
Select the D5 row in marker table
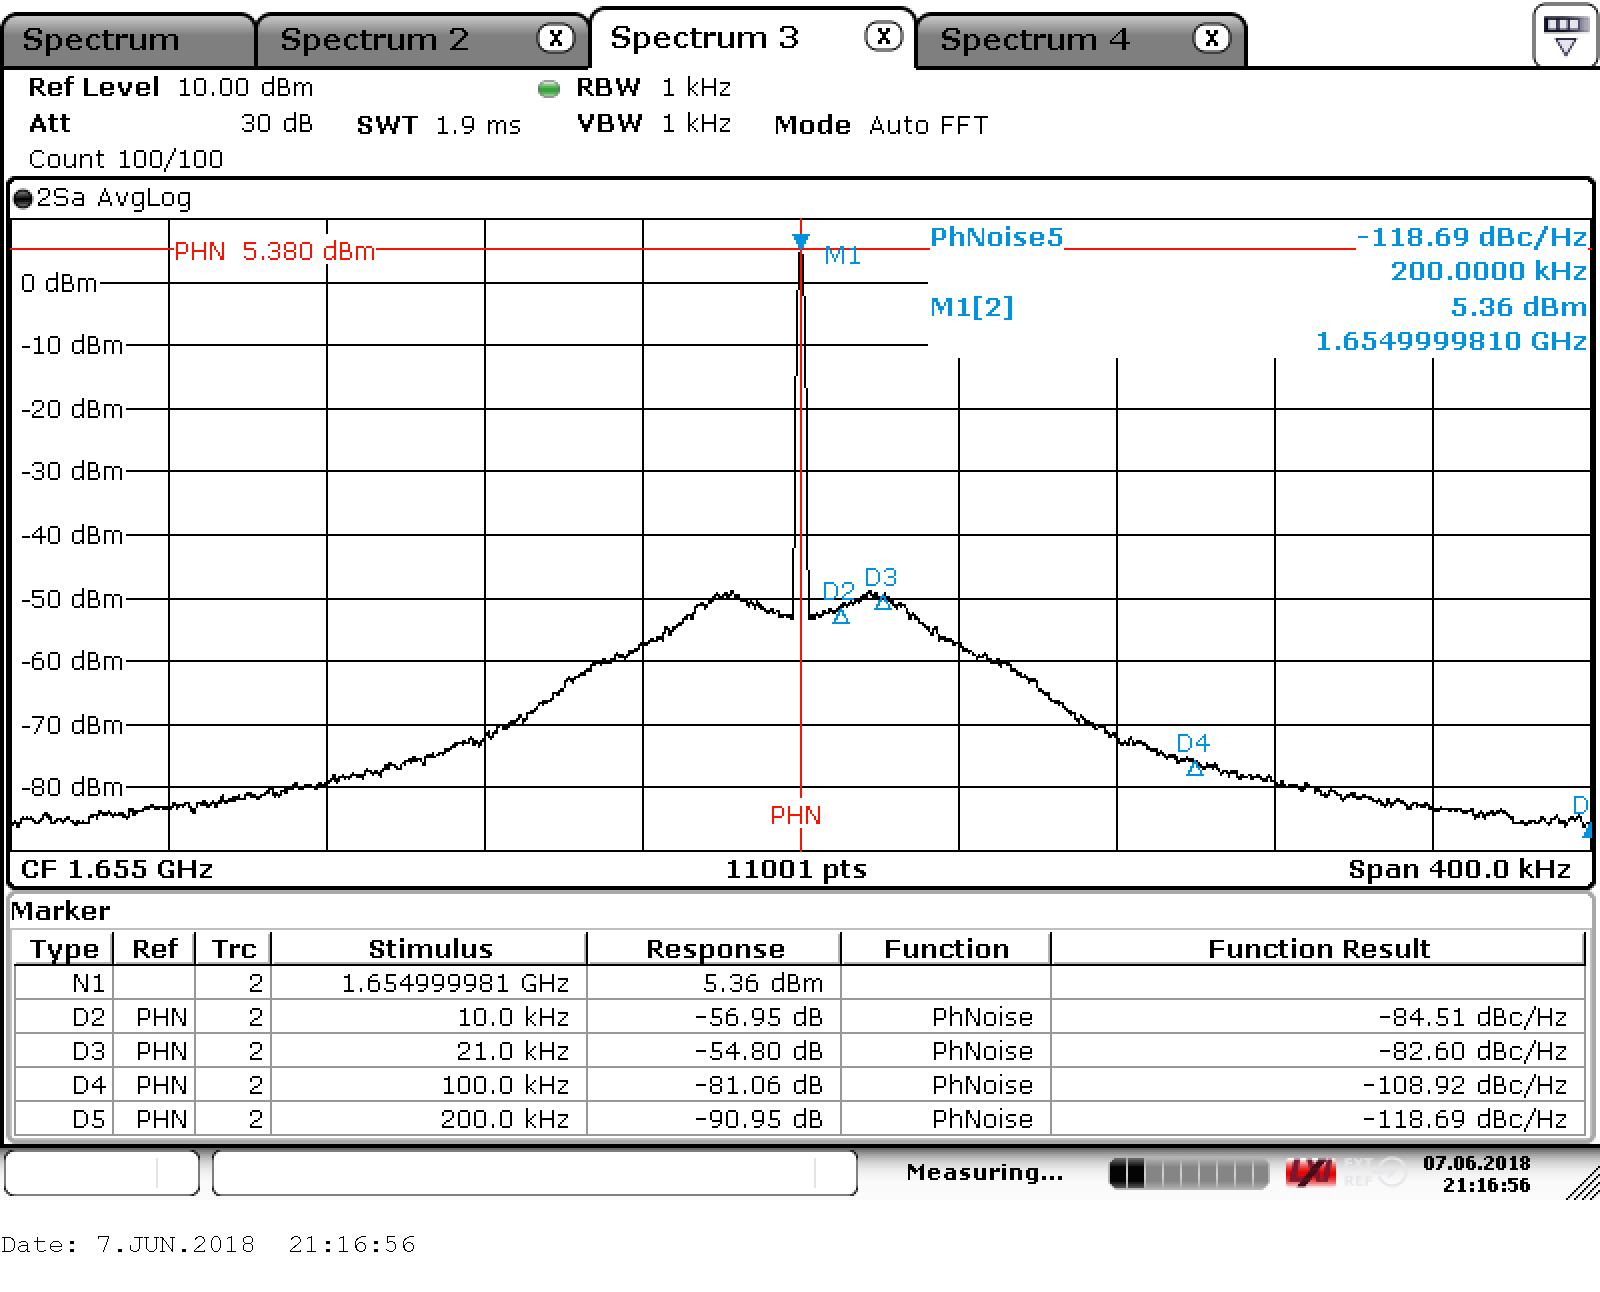click(x=798, y=1119)
